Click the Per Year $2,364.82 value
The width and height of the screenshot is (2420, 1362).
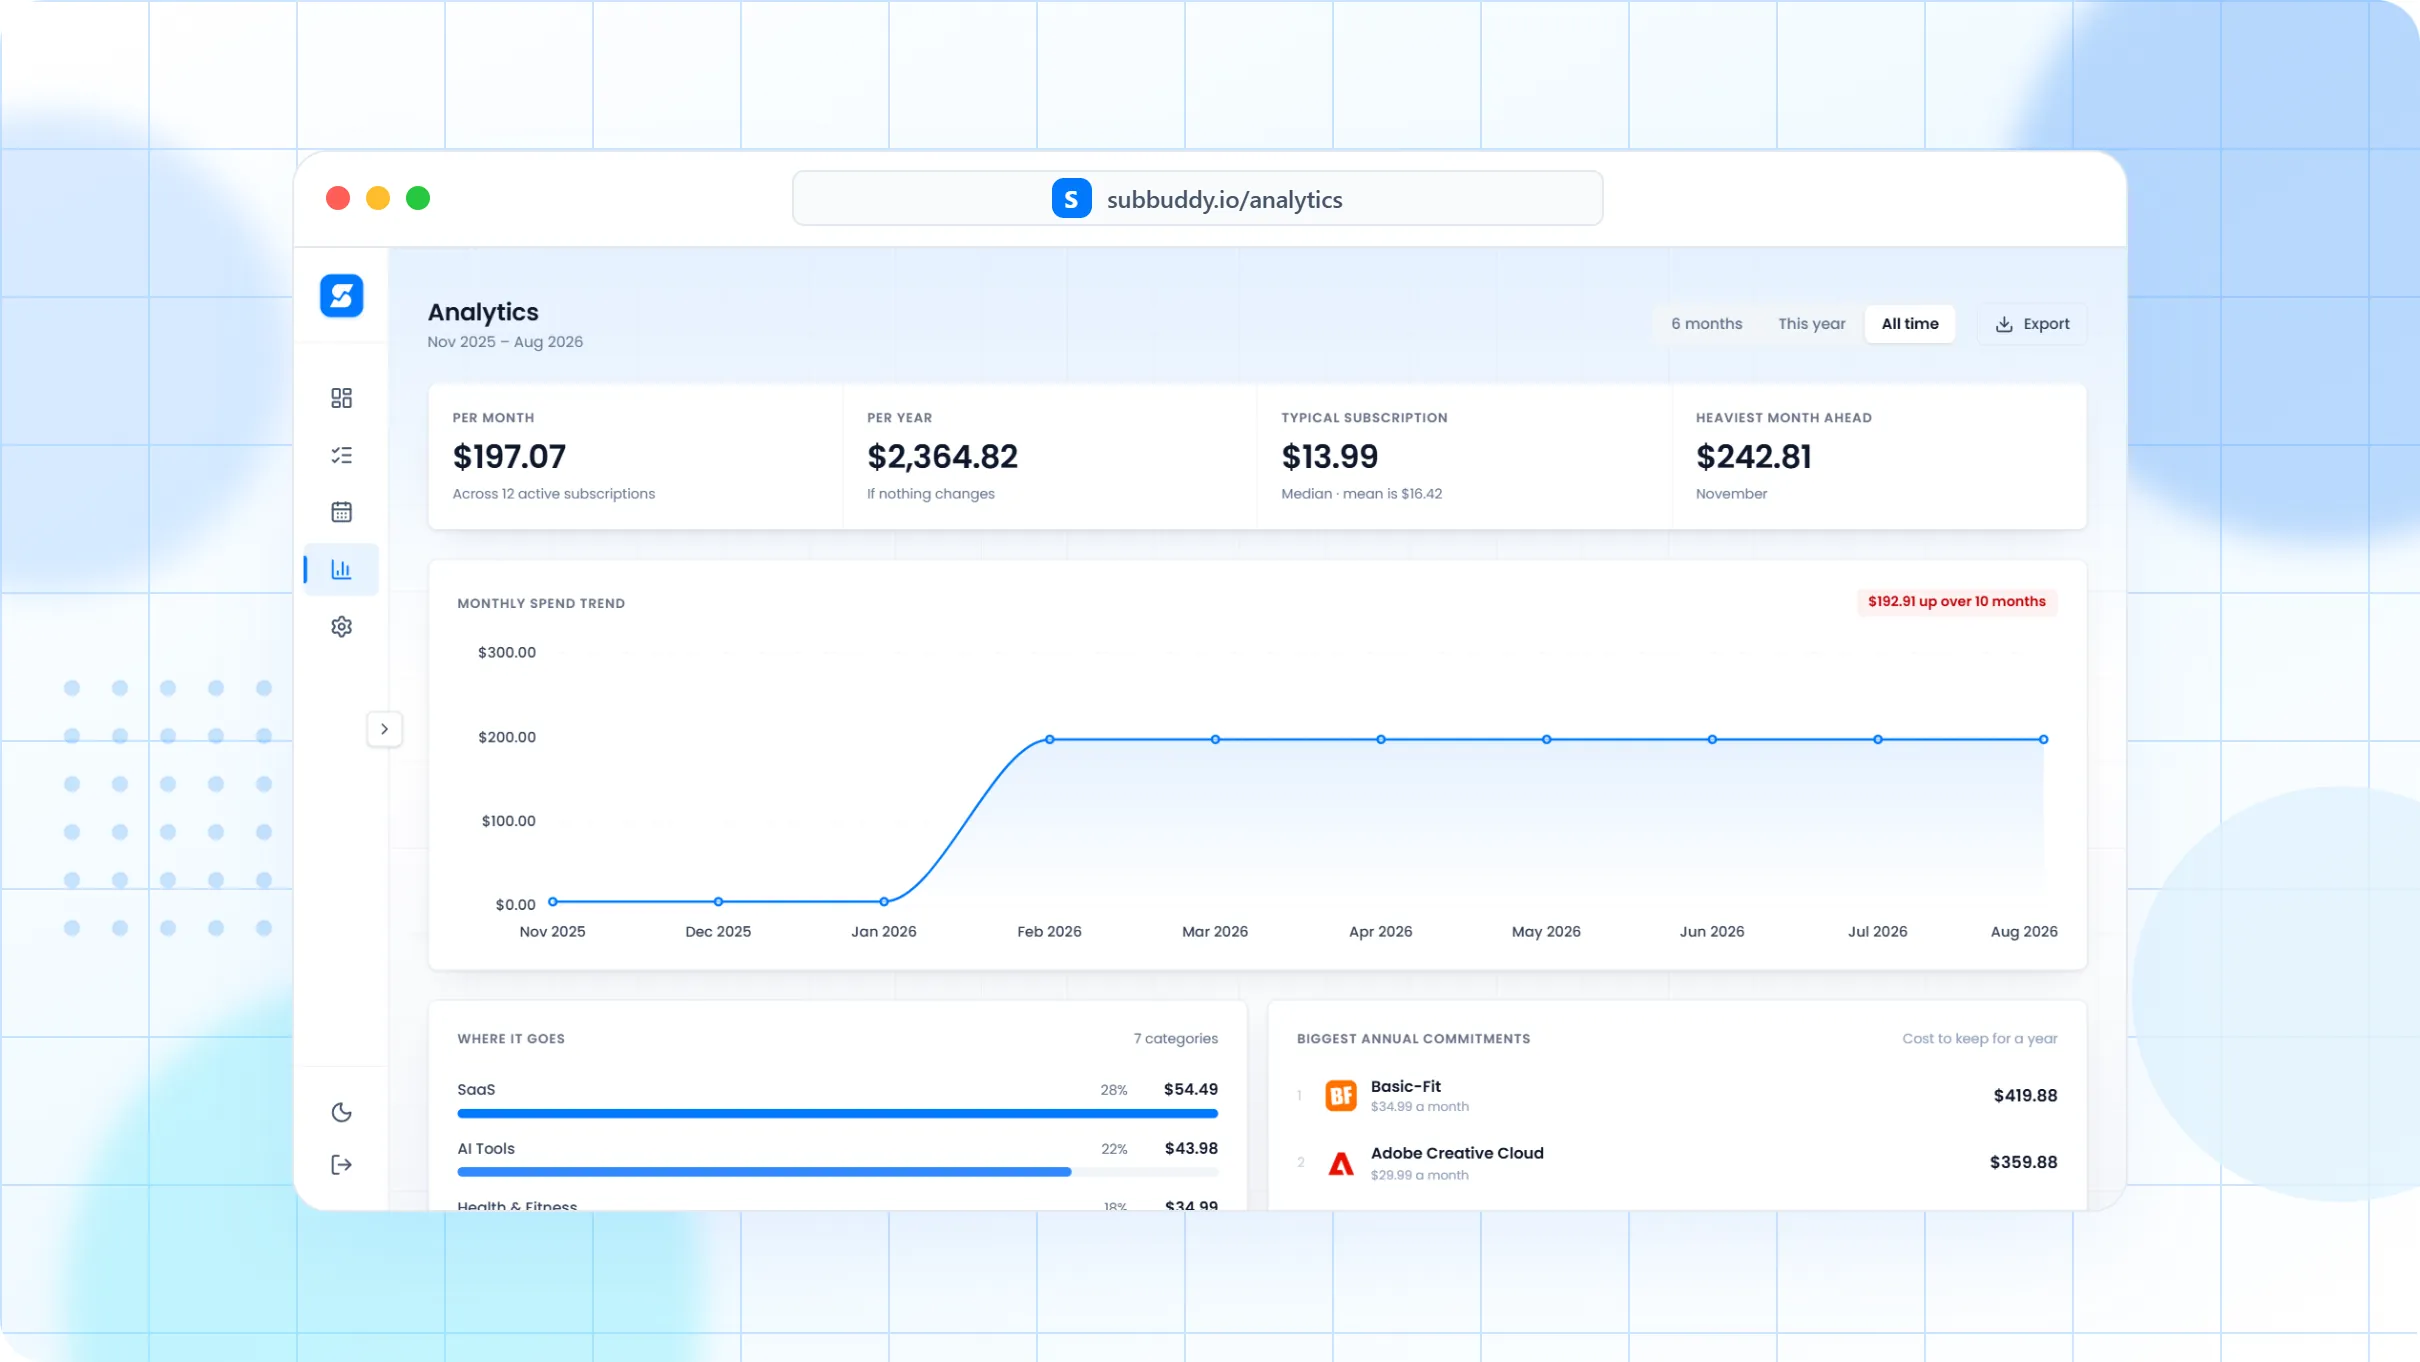click(942, 457)
